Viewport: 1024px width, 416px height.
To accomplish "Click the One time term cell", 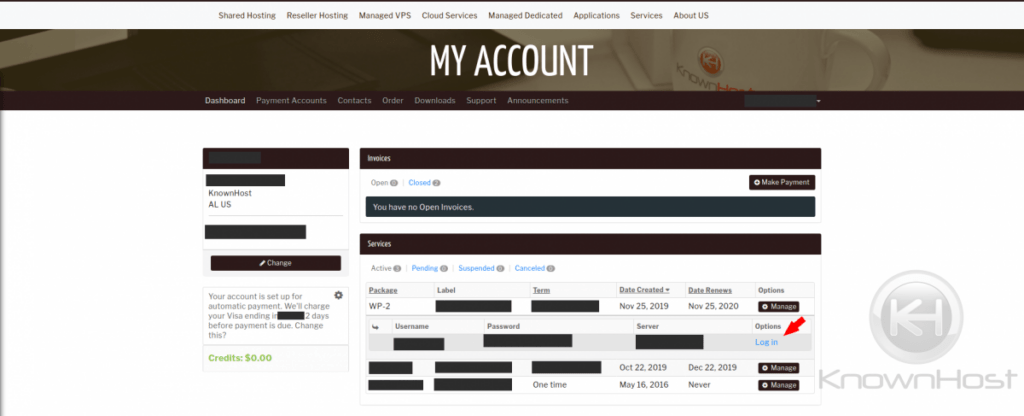I will tap(550, 385).
